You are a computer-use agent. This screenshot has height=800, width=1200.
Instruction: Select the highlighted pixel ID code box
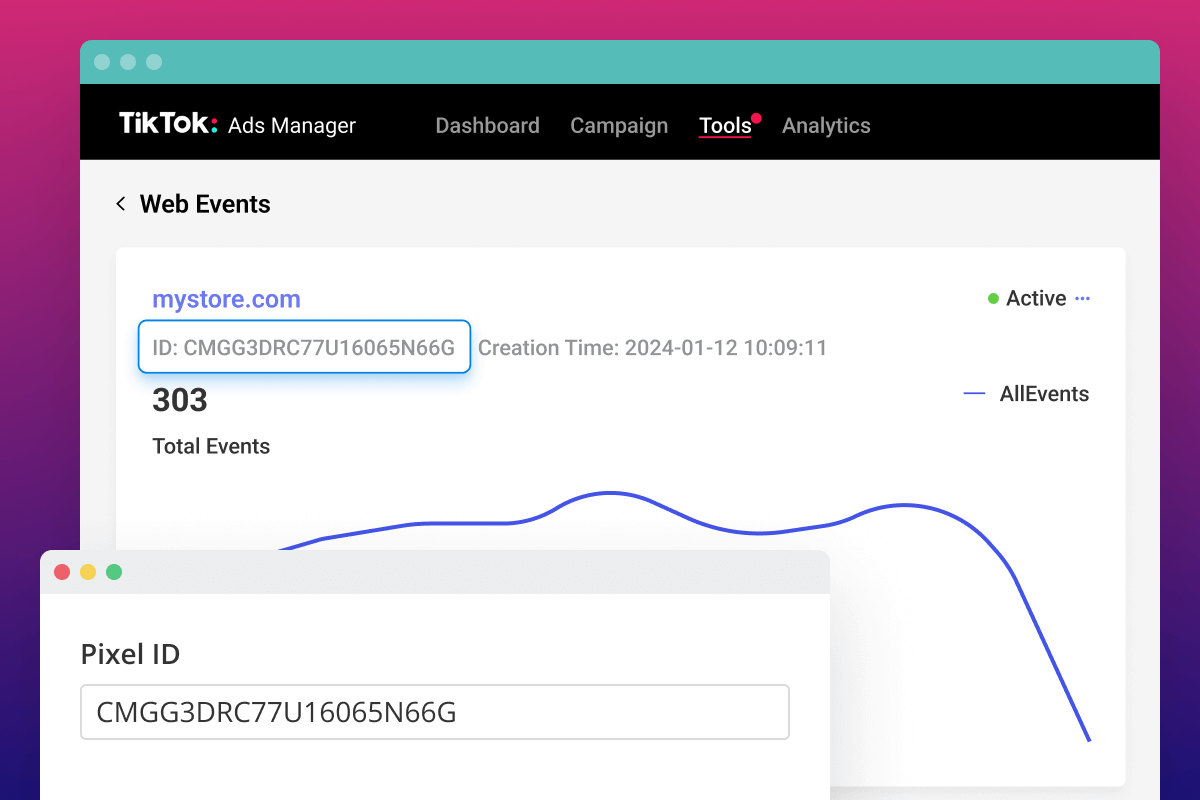304,347
